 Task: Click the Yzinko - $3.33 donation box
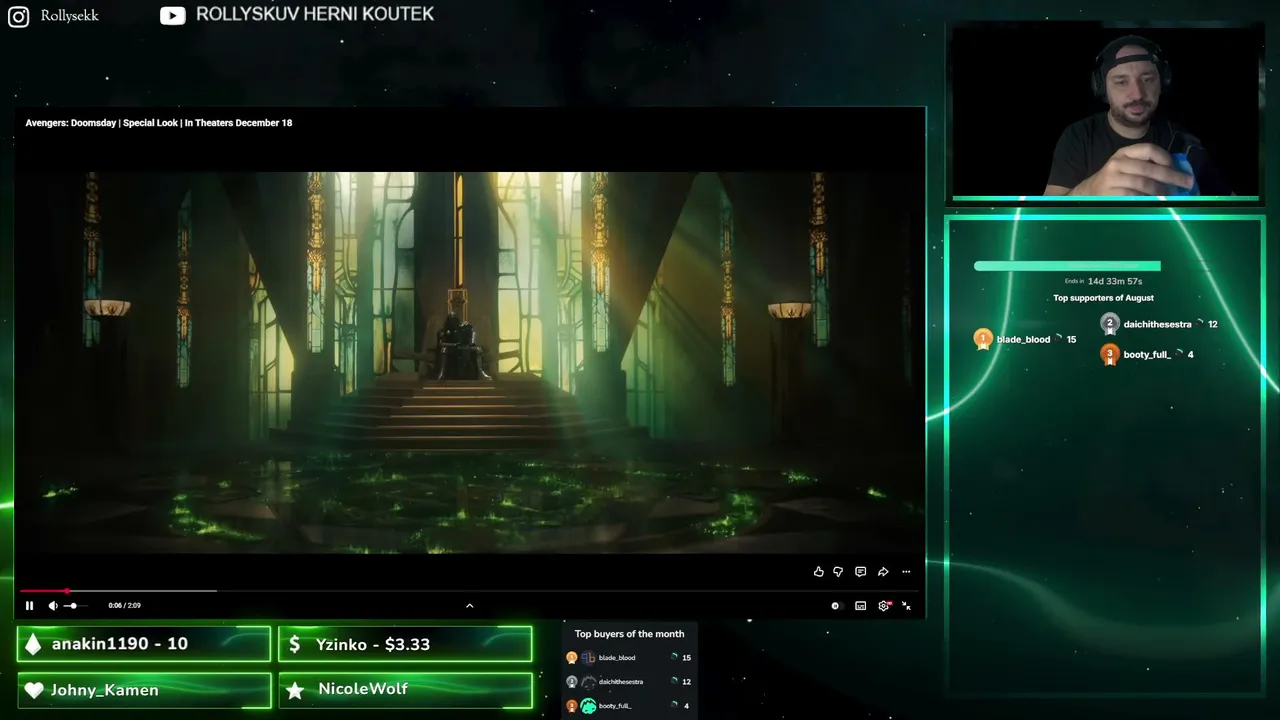click(405, 644)
